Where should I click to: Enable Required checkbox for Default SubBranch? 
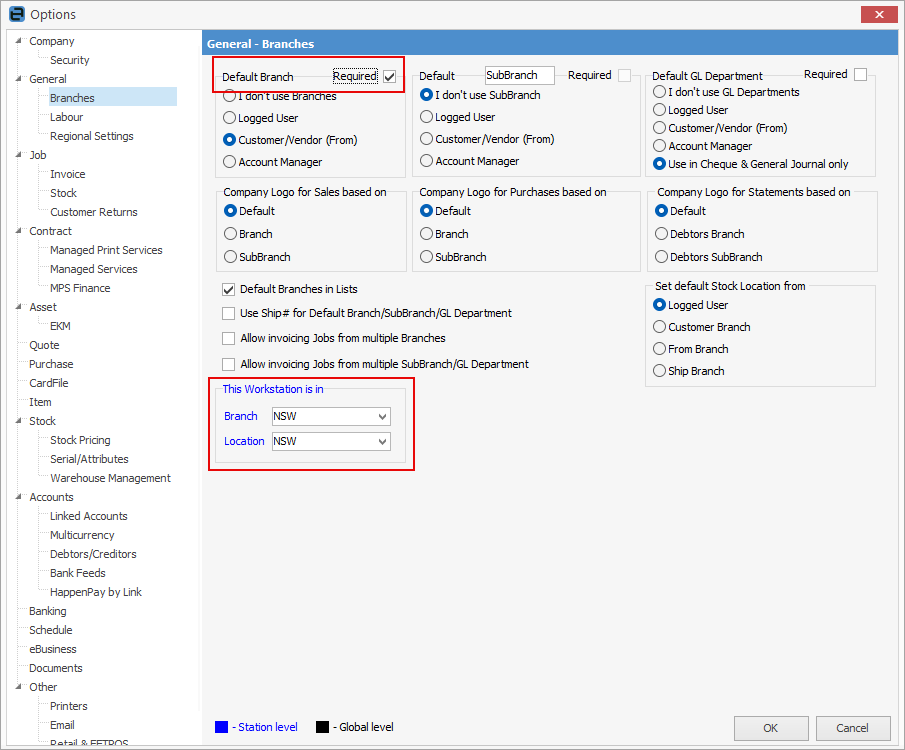[x=624, y=76]
